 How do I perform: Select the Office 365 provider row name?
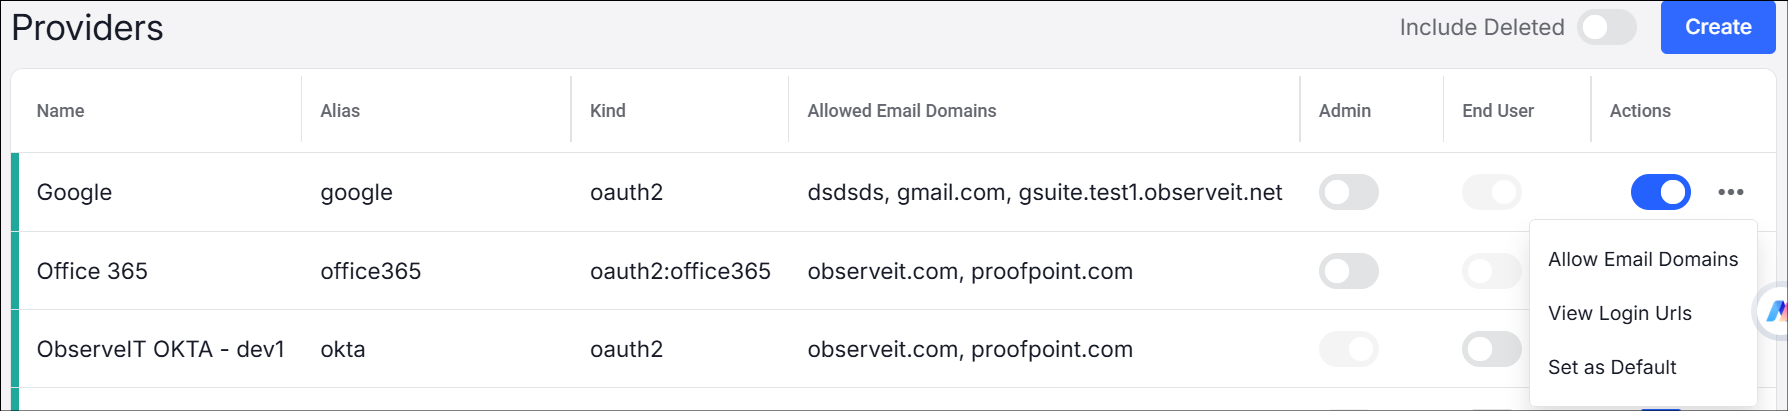[x=92, y=271]
